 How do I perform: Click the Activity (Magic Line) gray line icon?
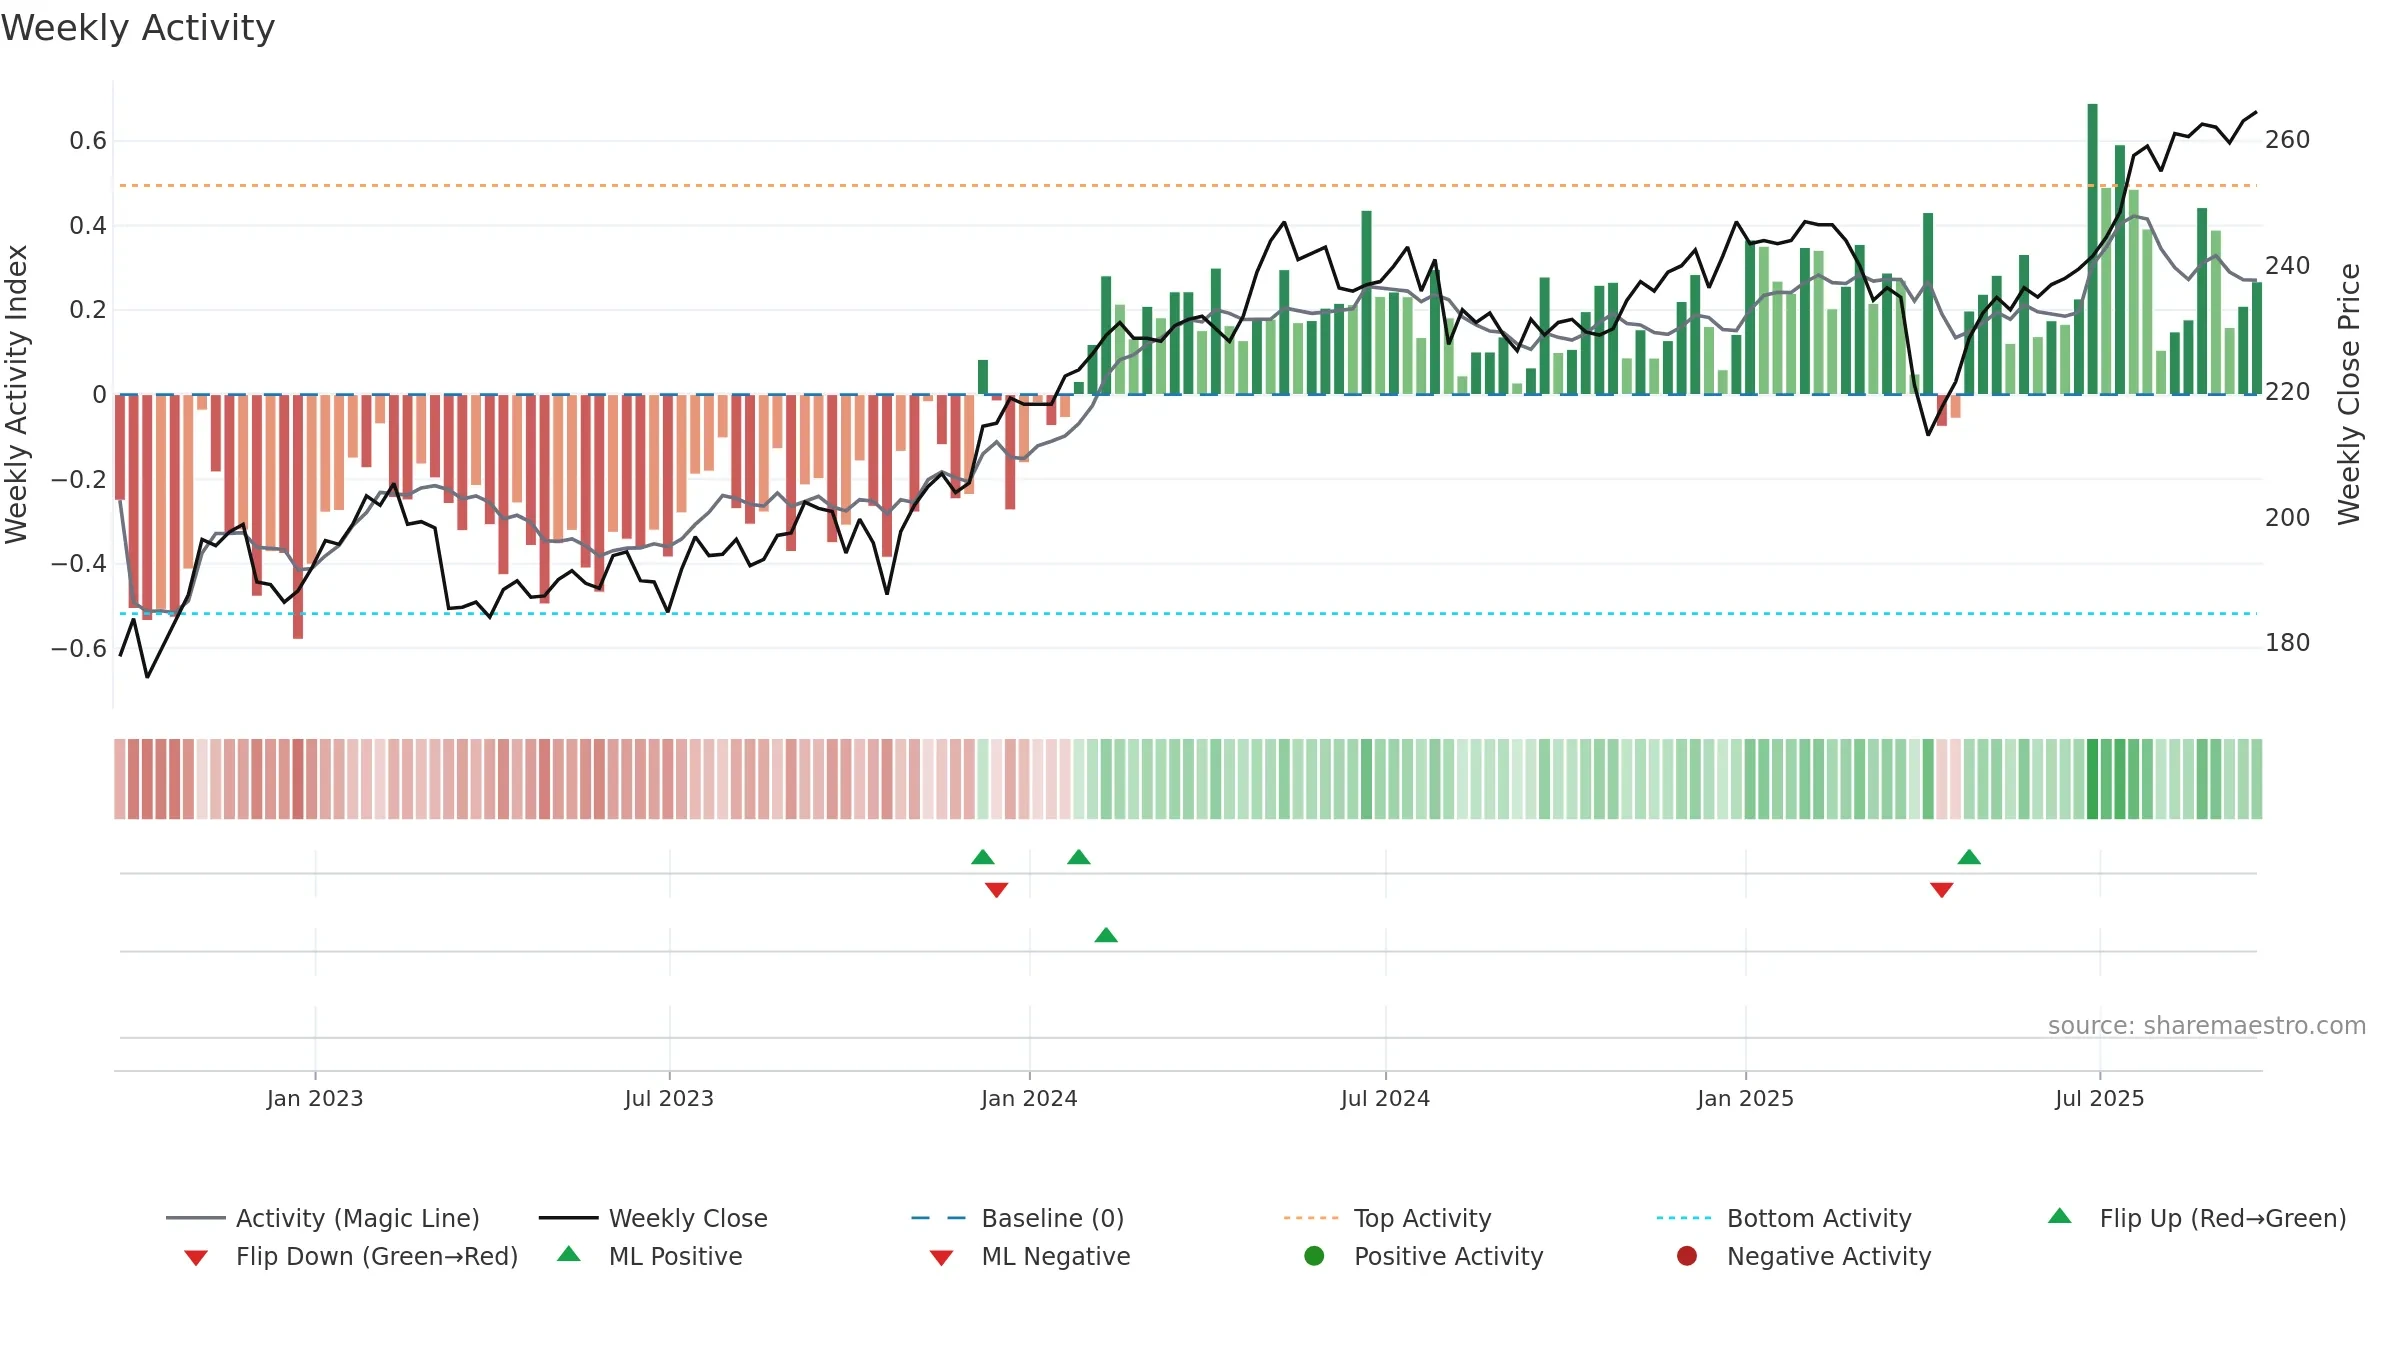coord(195,1218)
